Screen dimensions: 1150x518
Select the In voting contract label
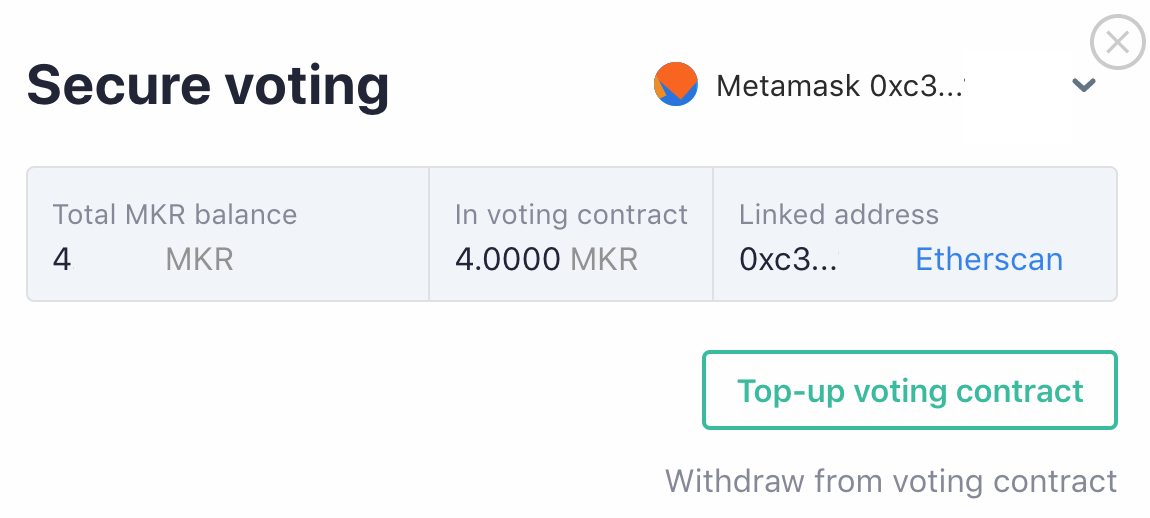[x=571, y=214]
